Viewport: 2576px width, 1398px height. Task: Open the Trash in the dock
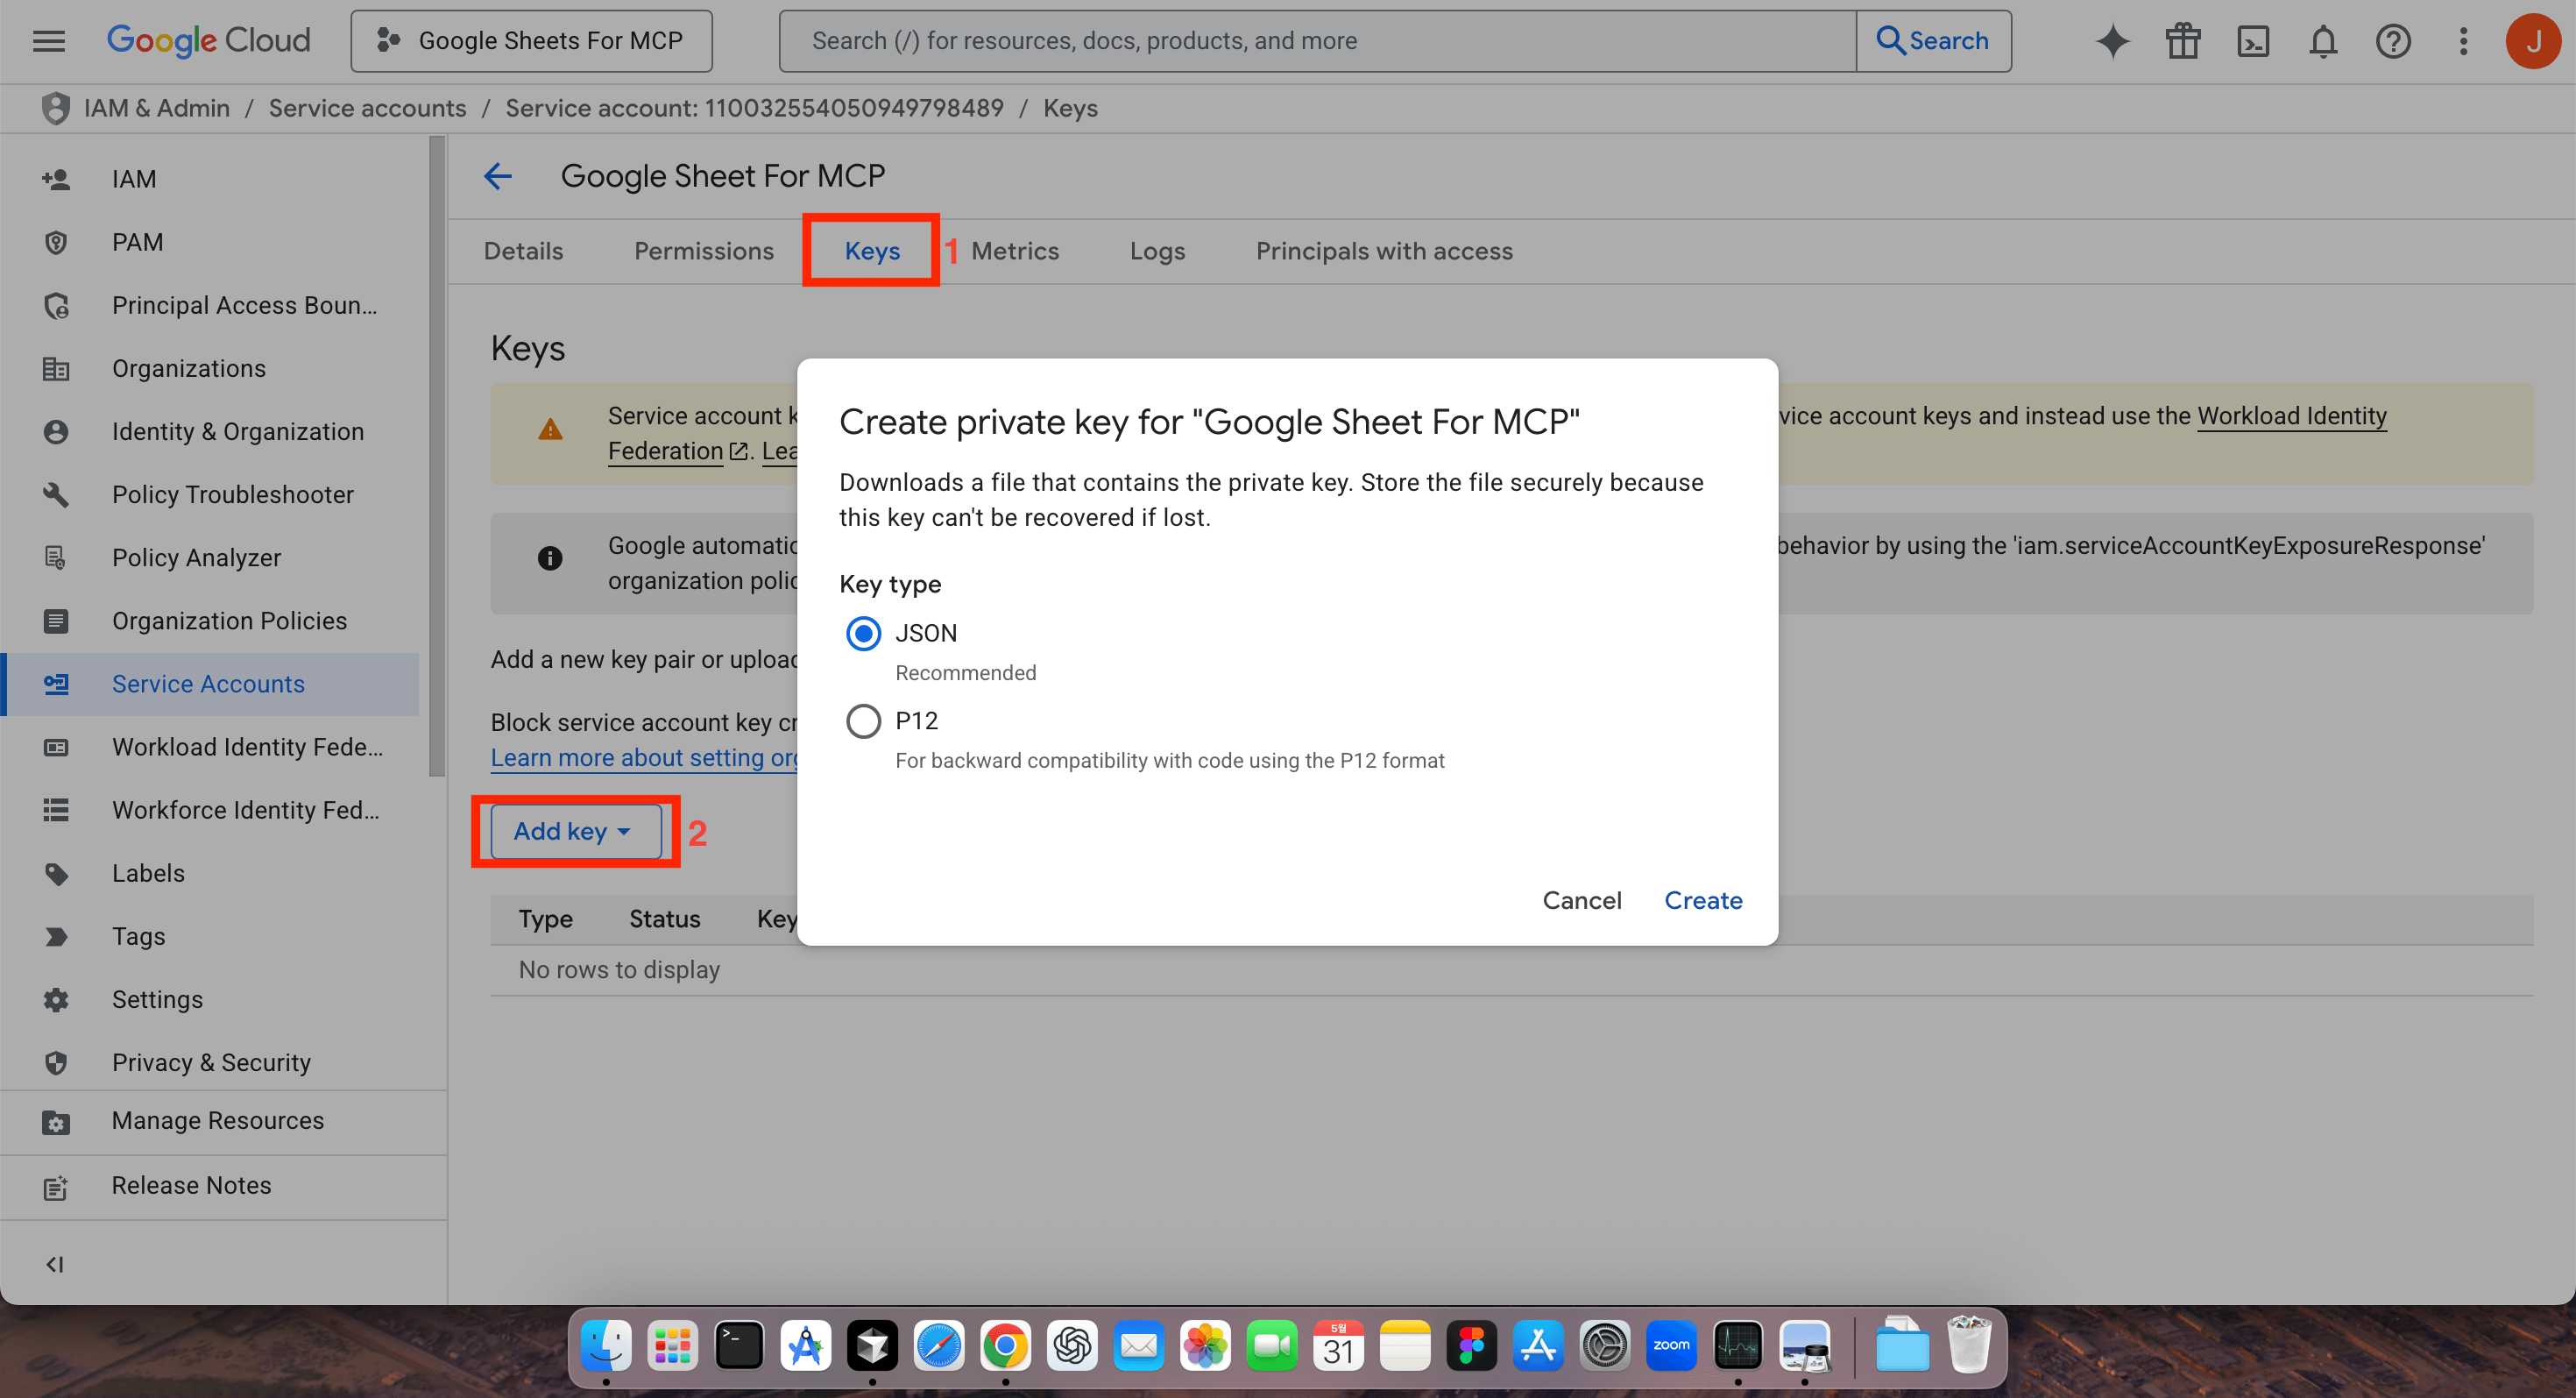(x=1968, y=1345)
